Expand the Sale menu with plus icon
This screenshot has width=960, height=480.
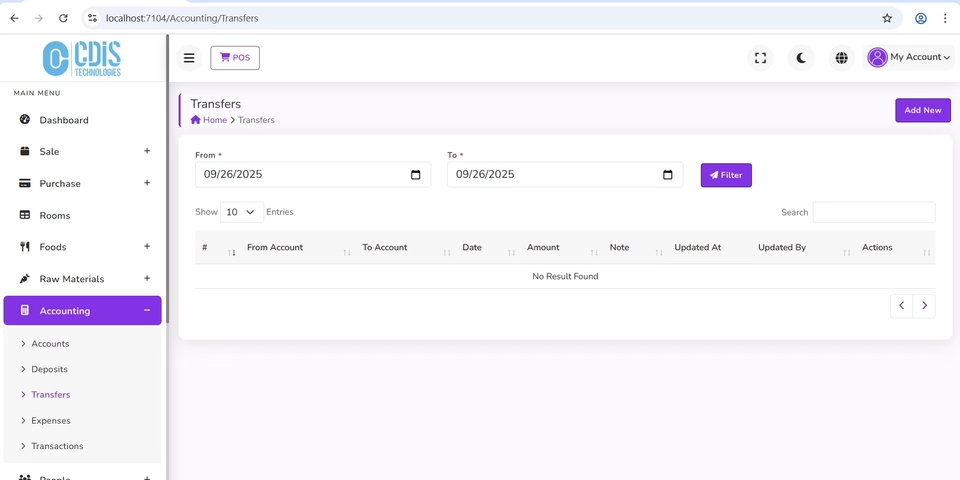tap(147, 151)
